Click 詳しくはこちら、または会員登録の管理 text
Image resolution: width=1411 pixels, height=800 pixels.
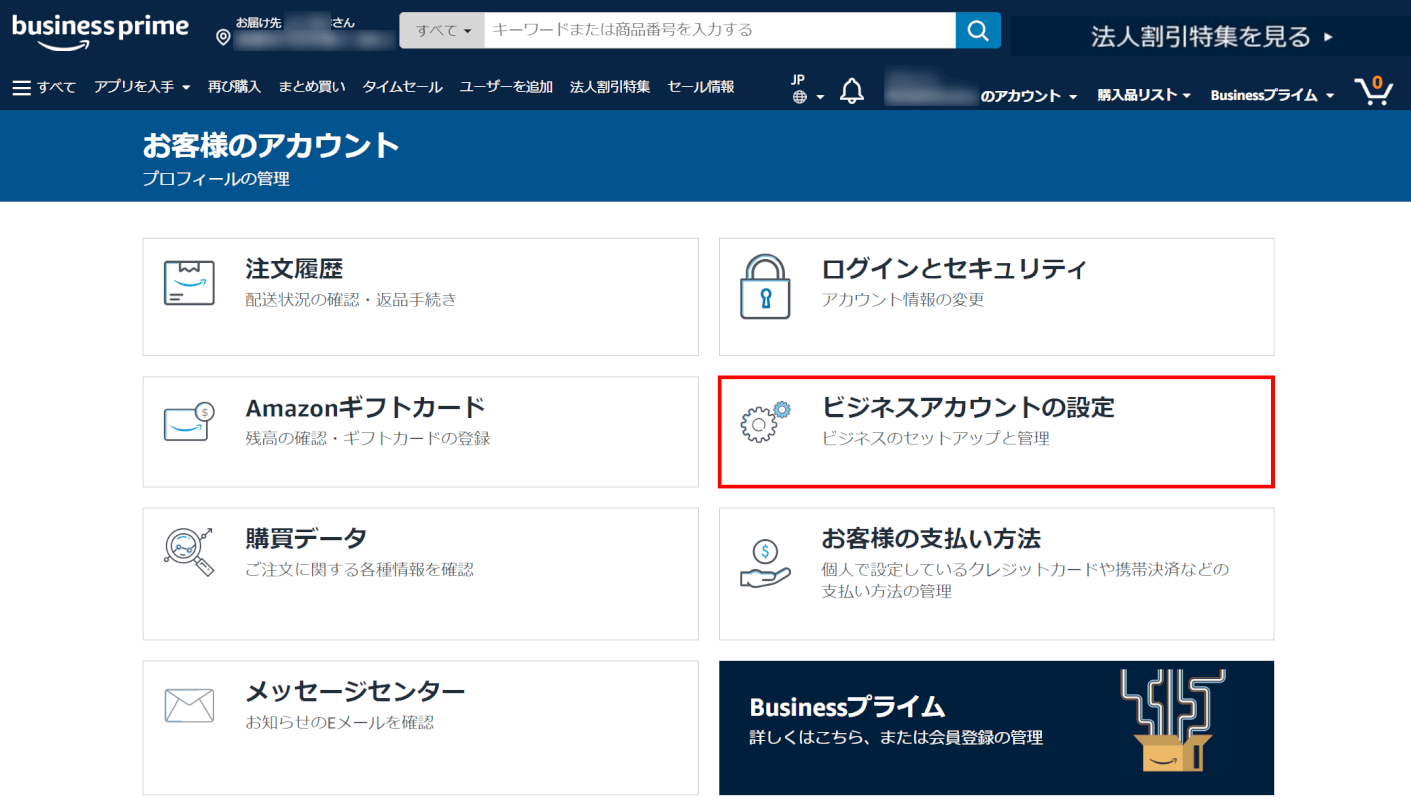[x=896, y=738]
